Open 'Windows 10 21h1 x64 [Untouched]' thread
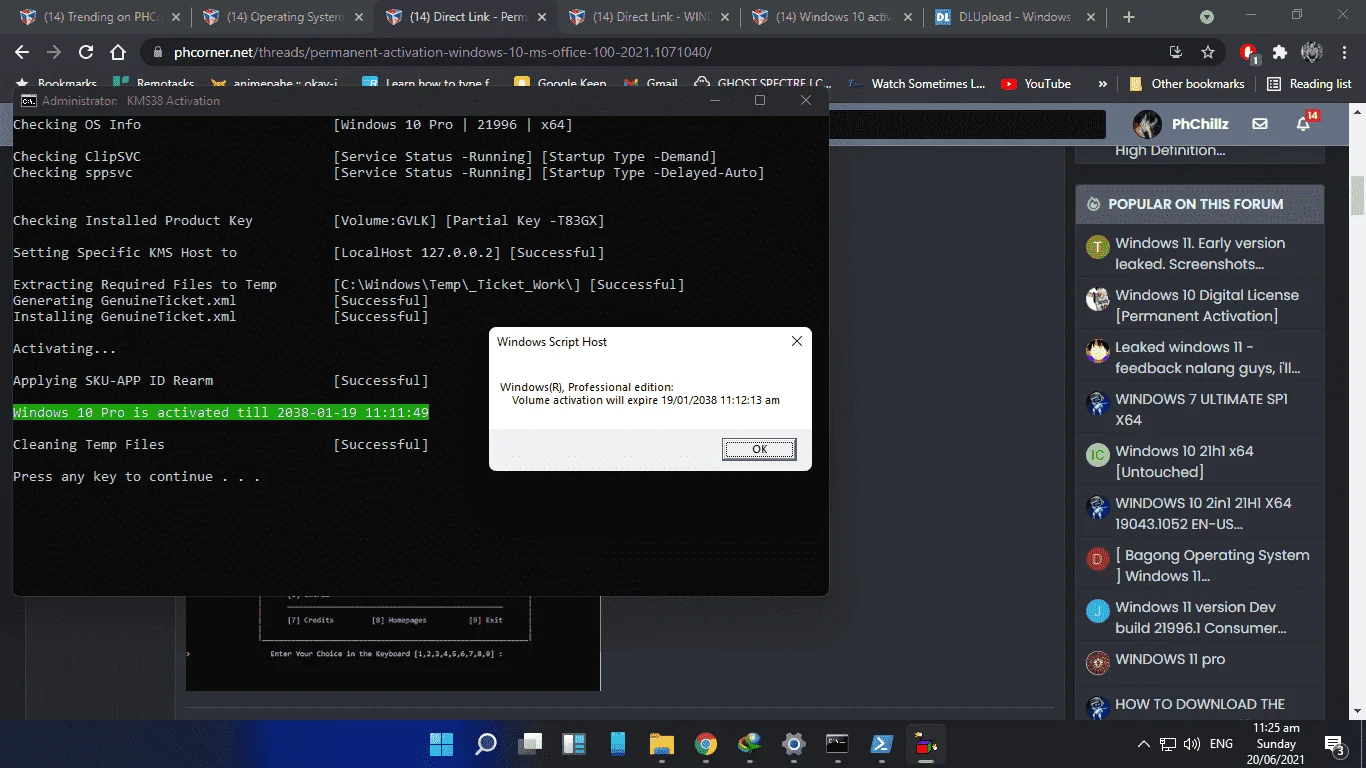This screenshot has width=1366, height=768. (x=1184, y=461)
